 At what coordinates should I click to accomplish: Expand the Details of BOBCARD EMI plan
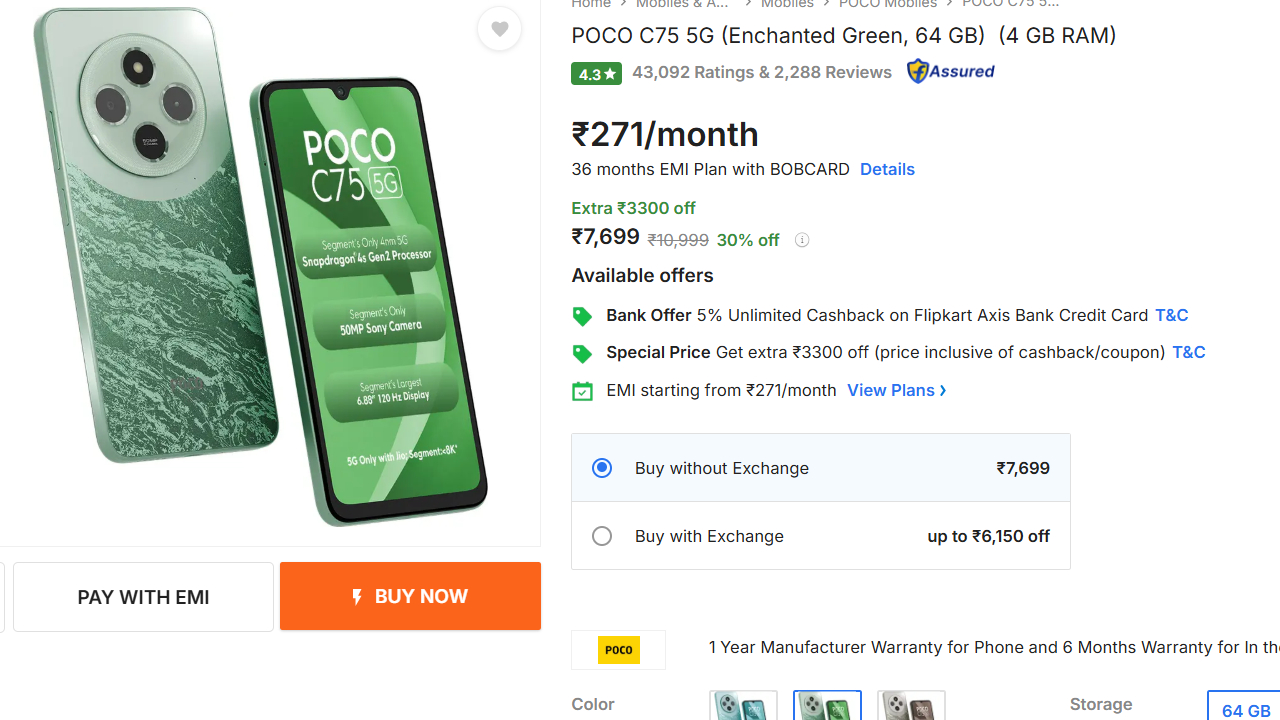click(x=887, y=169)
